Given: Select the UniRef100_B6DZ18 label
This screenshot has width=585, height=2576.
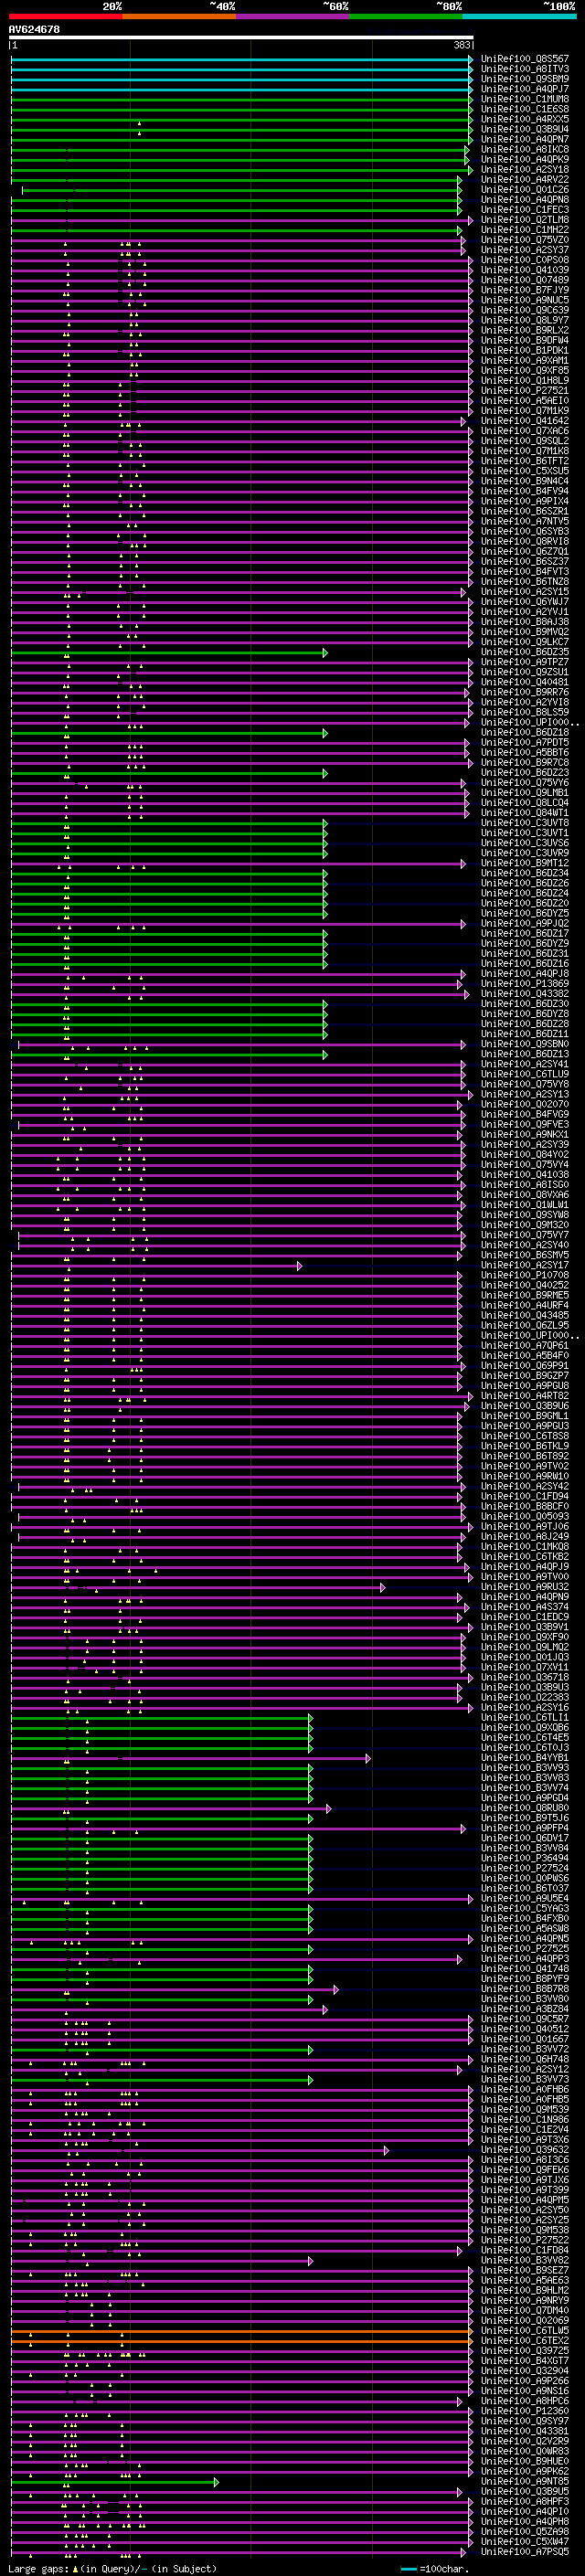Looking at the screenshot, I should pyautogui.click(x=525, y=733).
